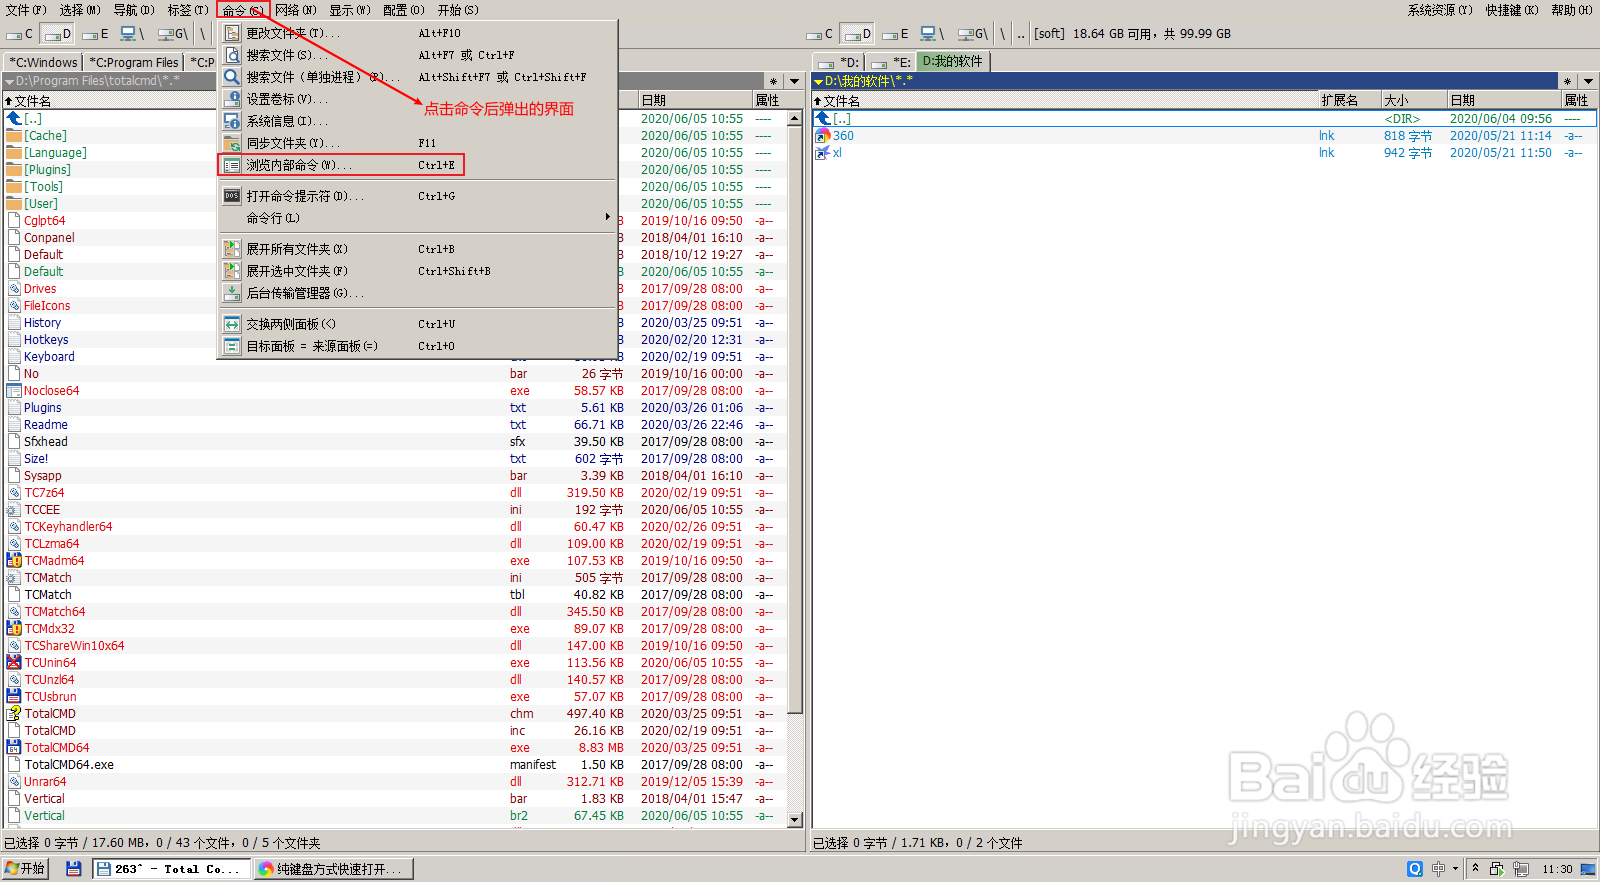Open the D:\我的软件 path dropdown in the right panel

(819, 81)
